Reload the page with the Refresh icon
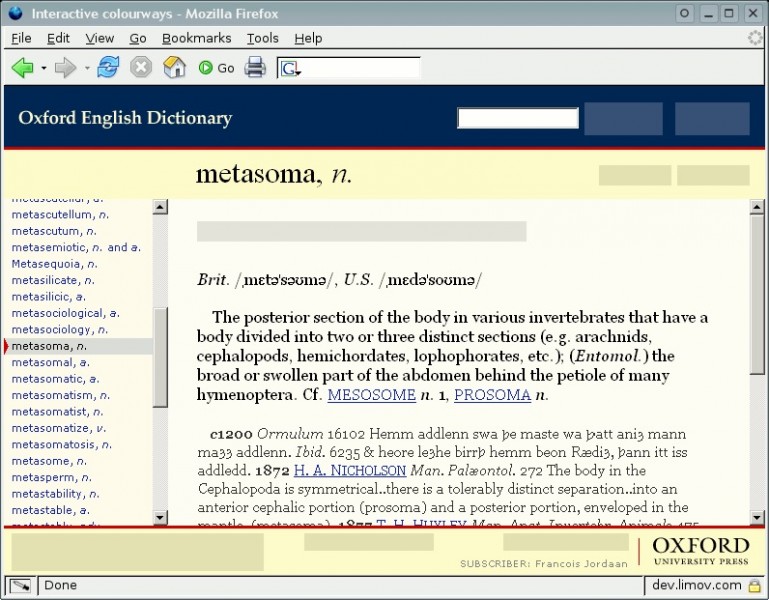 point(108,68)
